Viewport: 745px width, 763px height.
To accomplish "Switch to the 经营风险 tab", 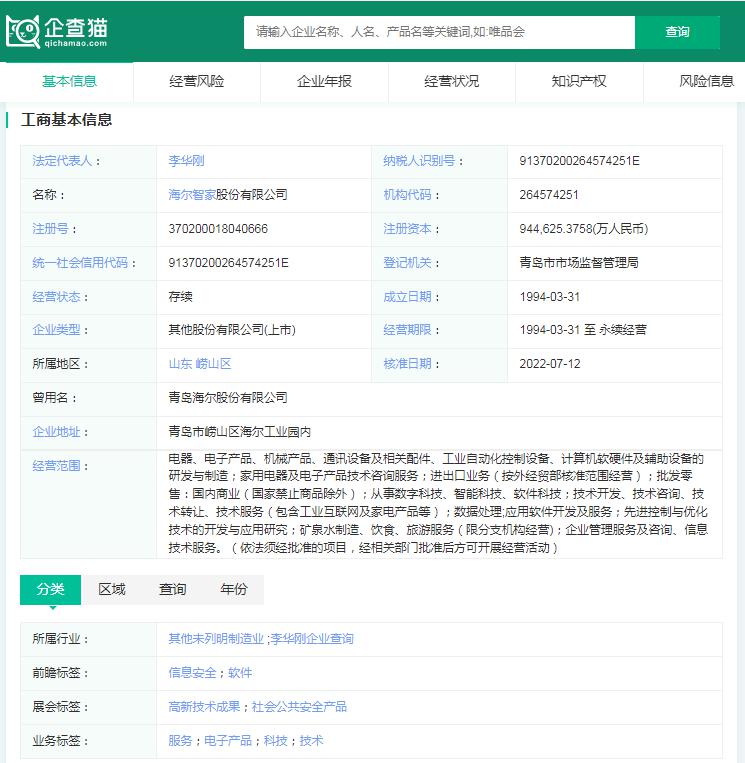I will point(196,81).
